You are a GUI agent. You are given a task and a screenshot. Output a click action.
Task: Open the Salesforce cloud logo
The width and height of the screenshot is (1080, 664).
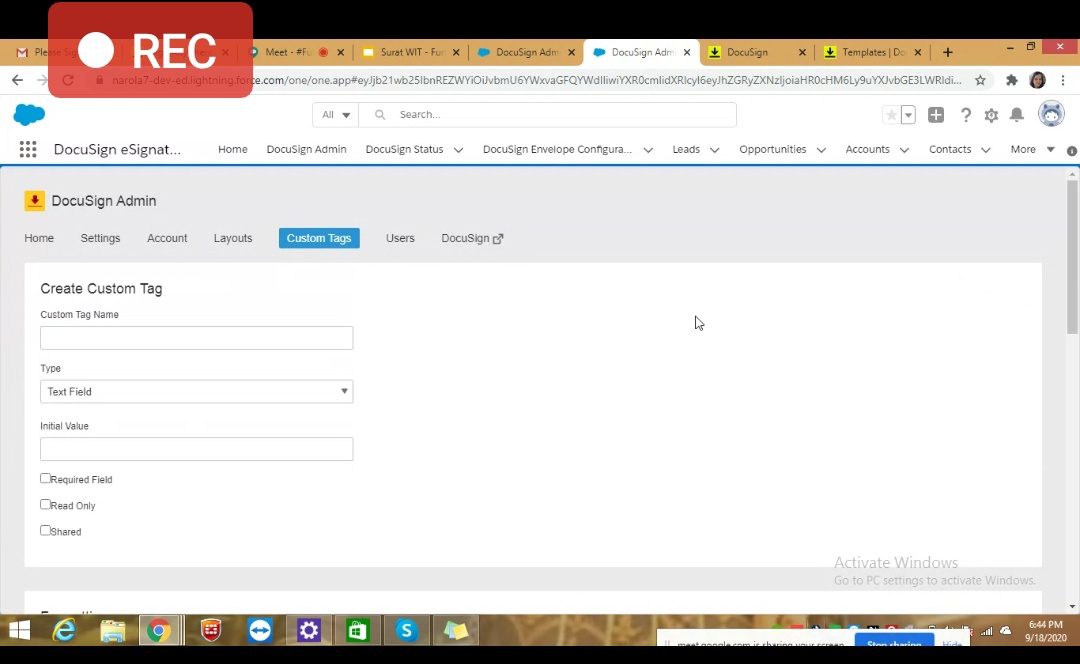coord(29,114)
